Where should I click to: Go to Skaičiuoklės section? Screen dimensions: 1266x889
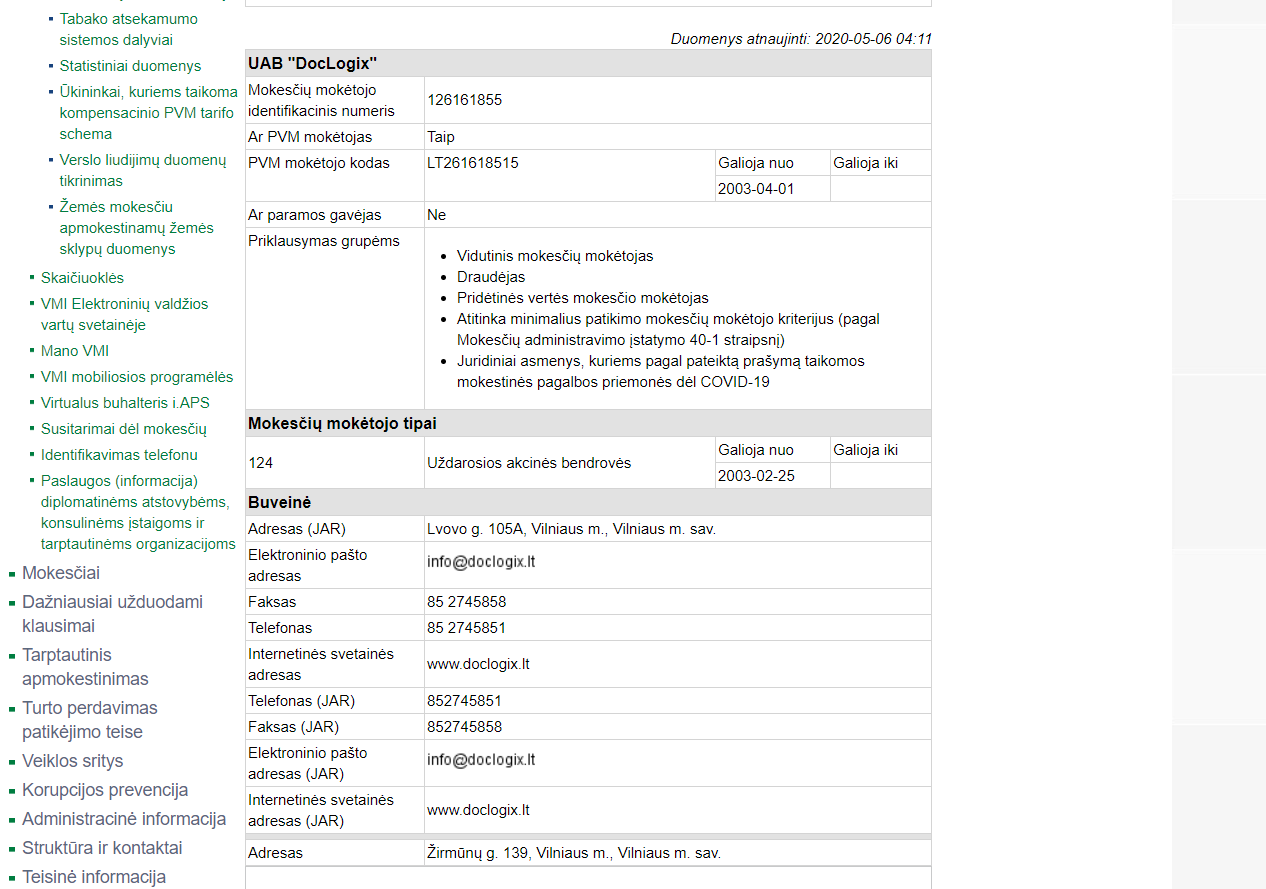pyautogui.click(x=82, y=278)
